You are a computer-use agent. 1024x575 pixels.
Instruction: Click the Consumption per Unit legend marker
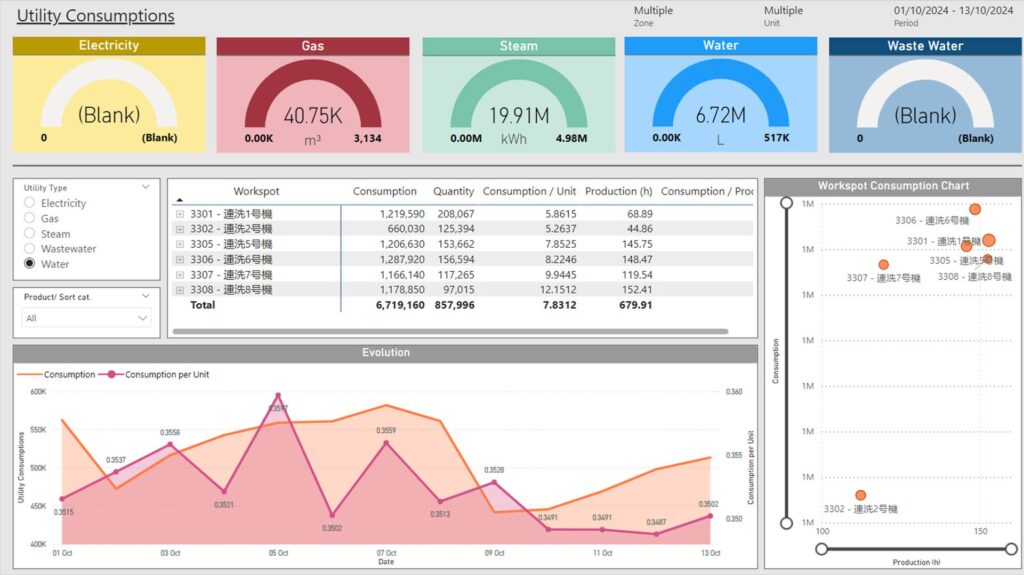tap(112, 375)
